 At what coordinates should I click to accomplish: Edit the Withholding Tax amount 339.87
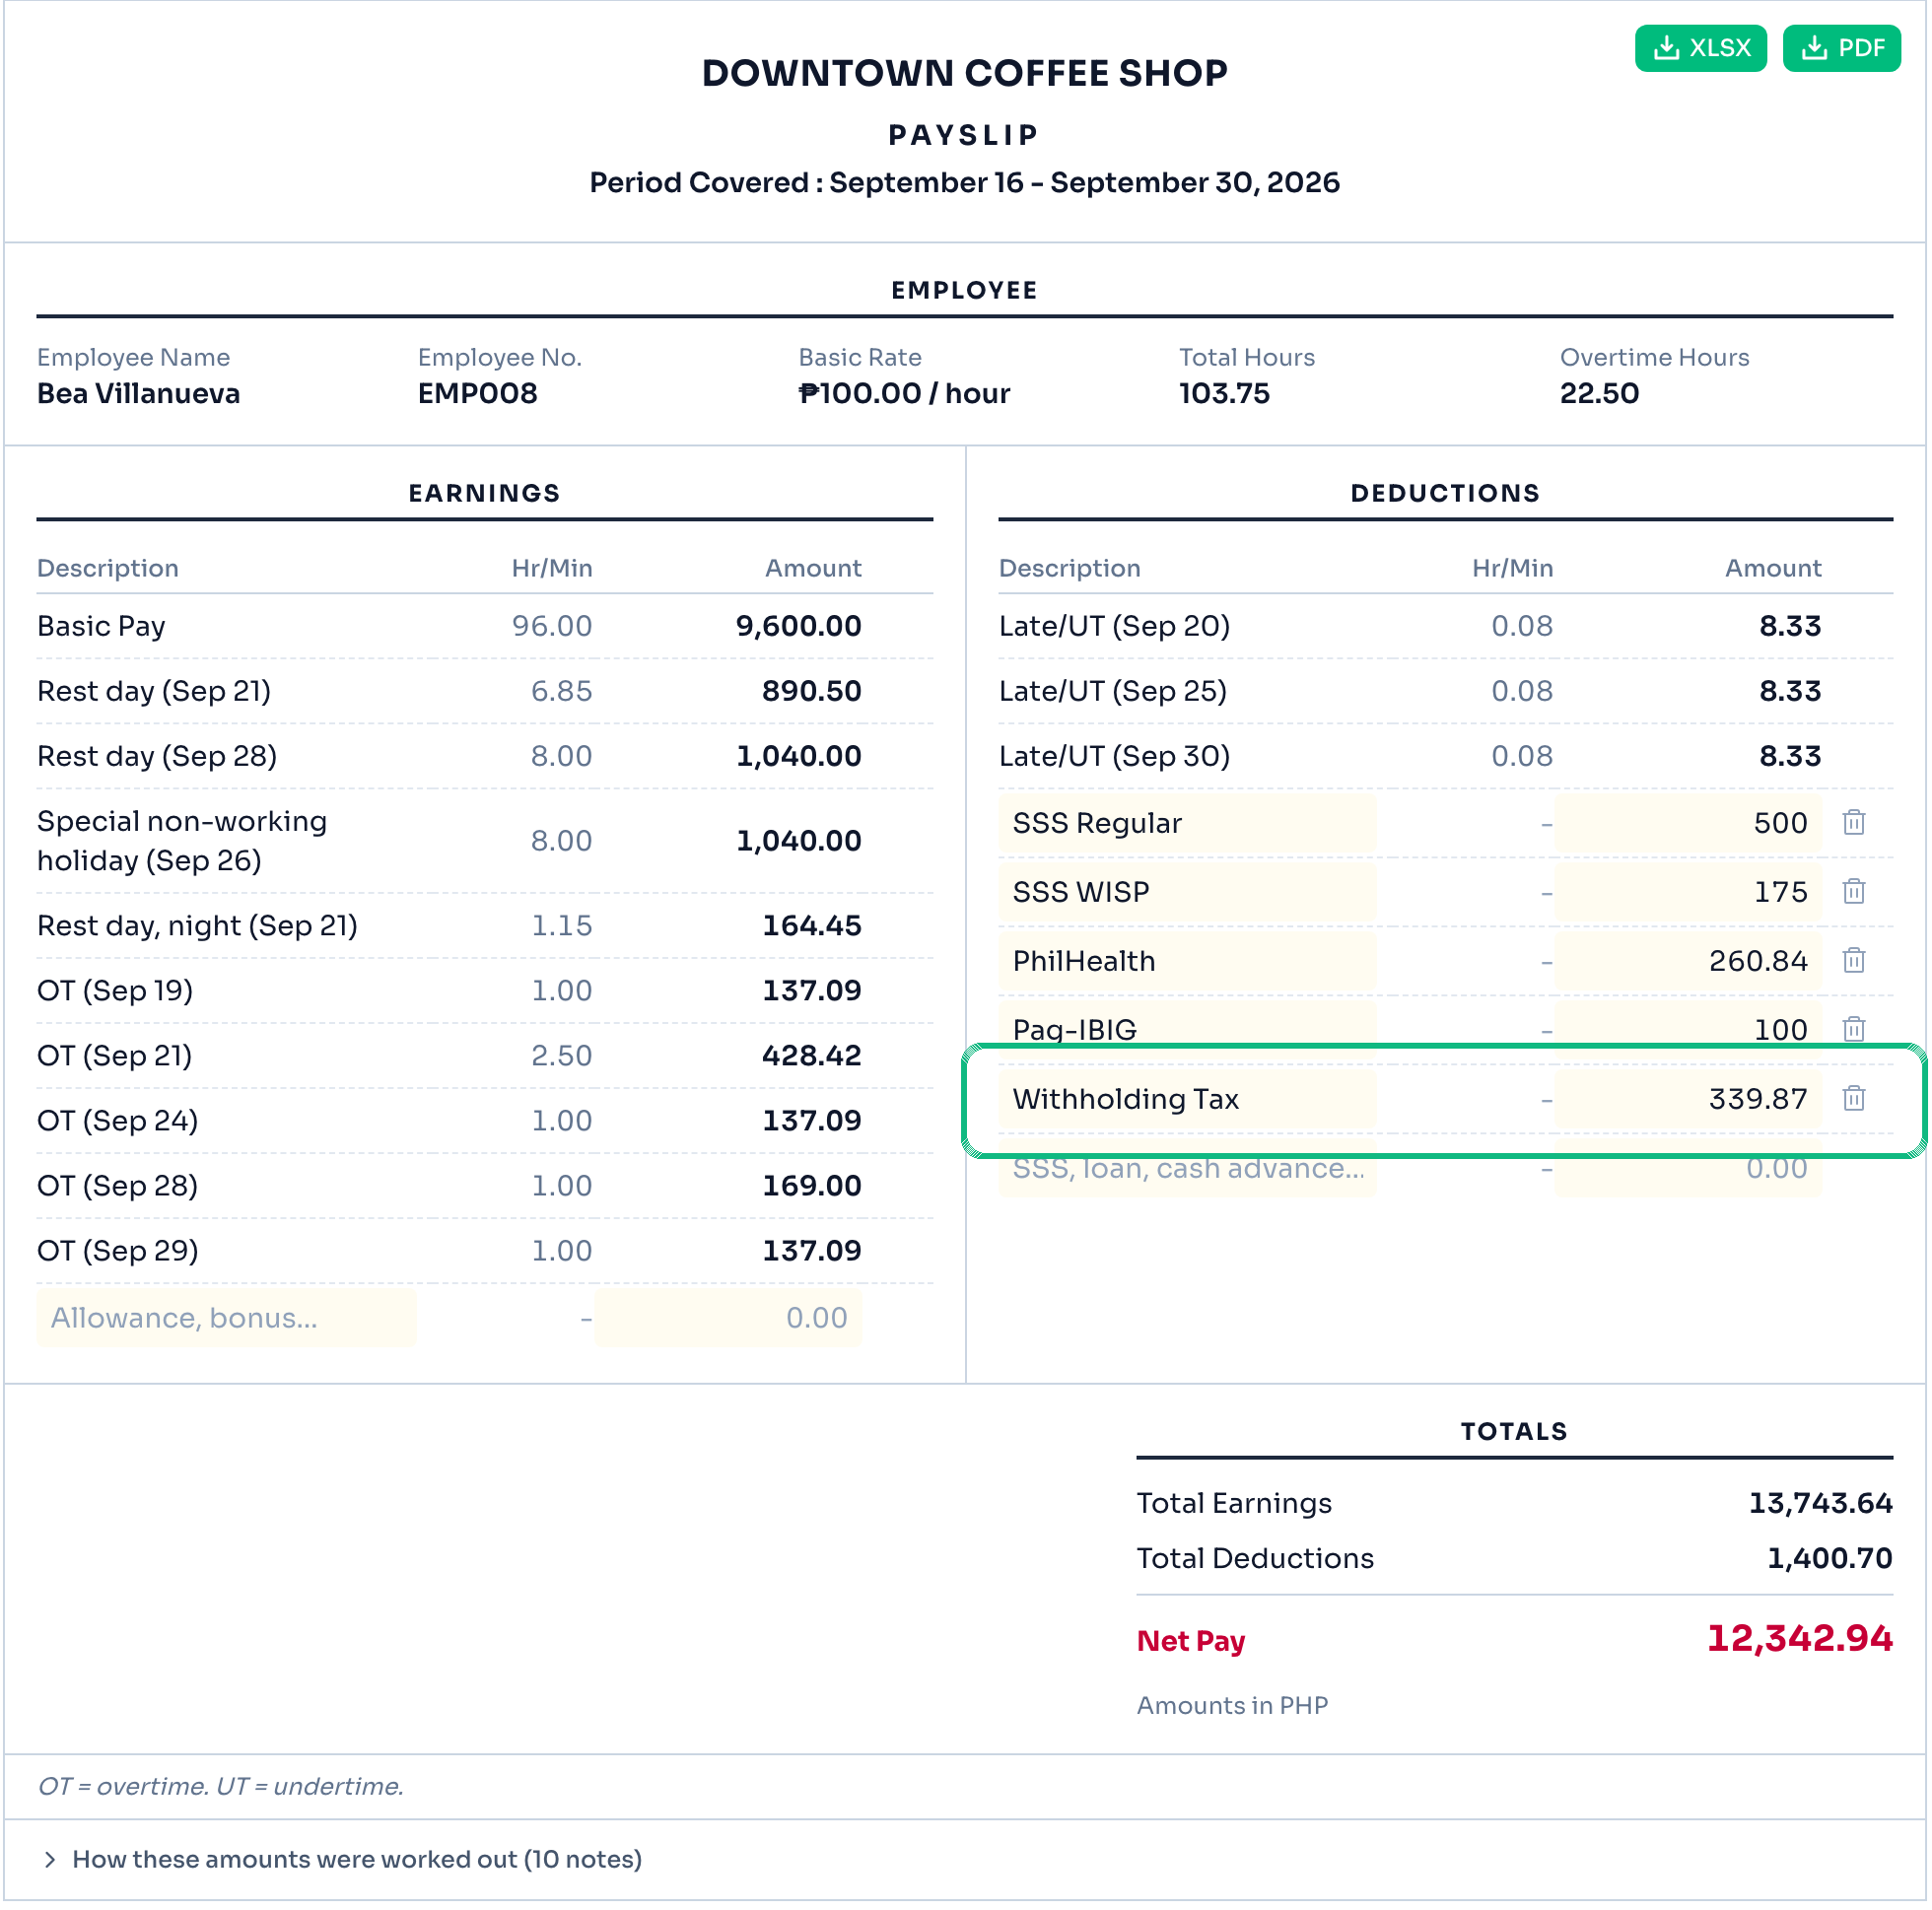[1688, 1099]
